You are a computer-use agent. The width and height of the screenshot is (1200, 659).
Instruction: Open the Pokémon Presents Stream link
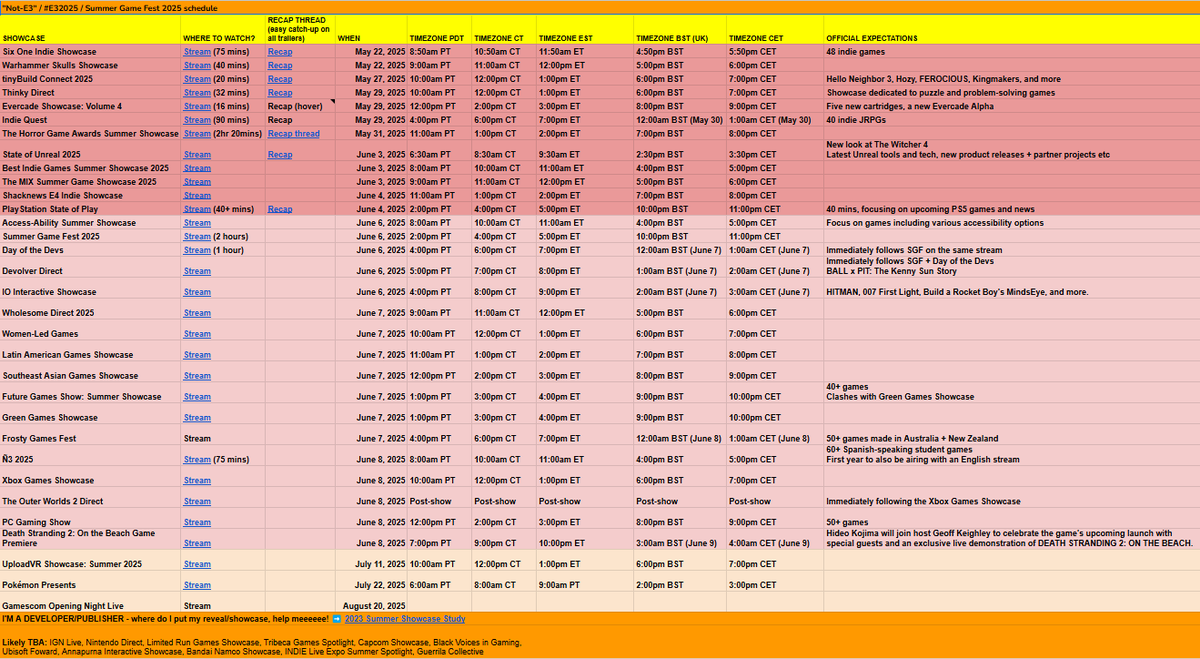point(197,585)
